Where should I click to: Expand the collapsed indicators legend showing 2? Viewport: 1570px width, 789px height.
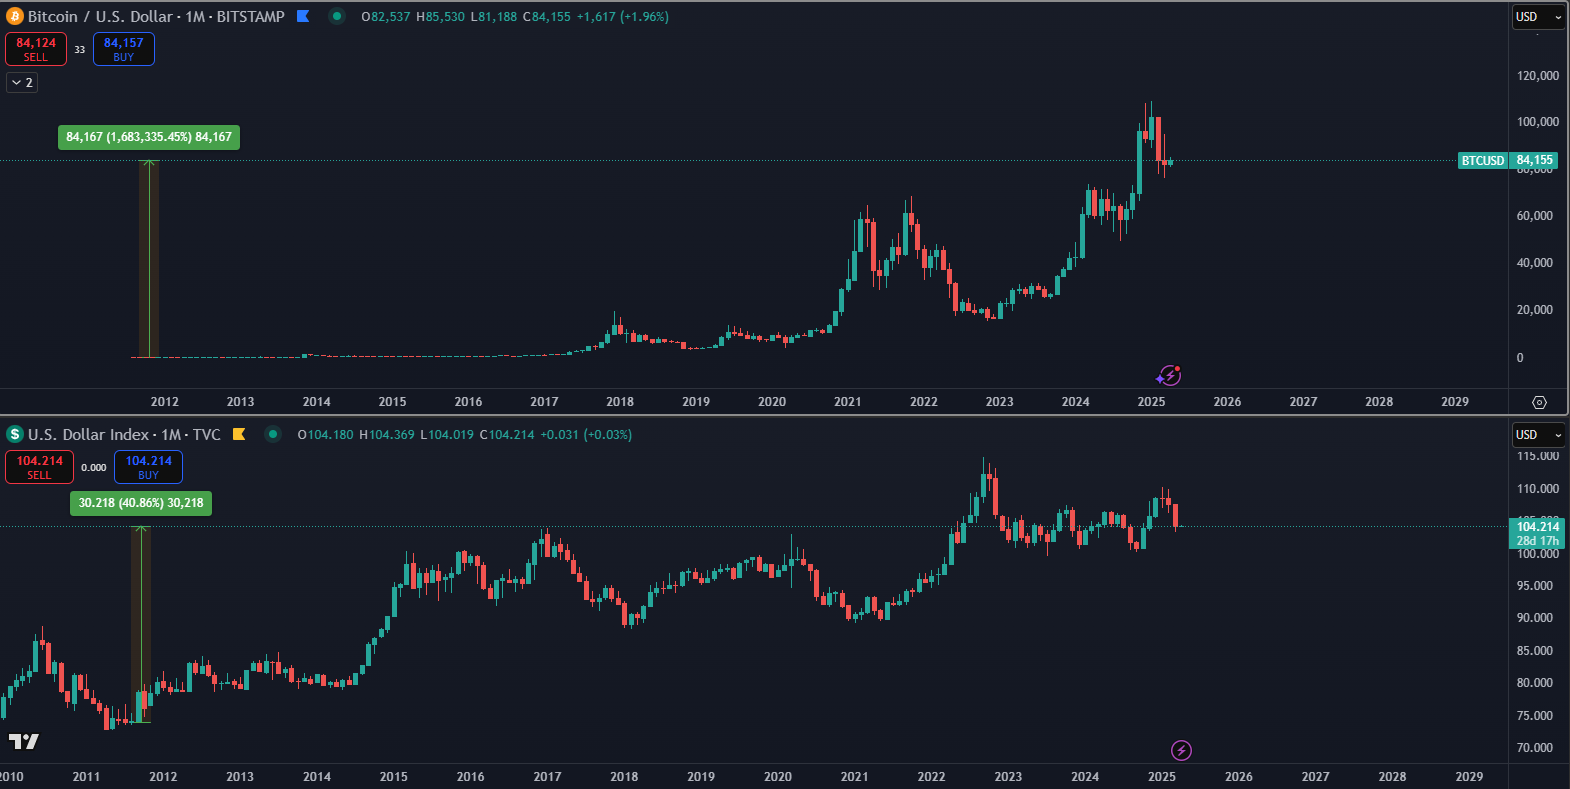[22, 82]
